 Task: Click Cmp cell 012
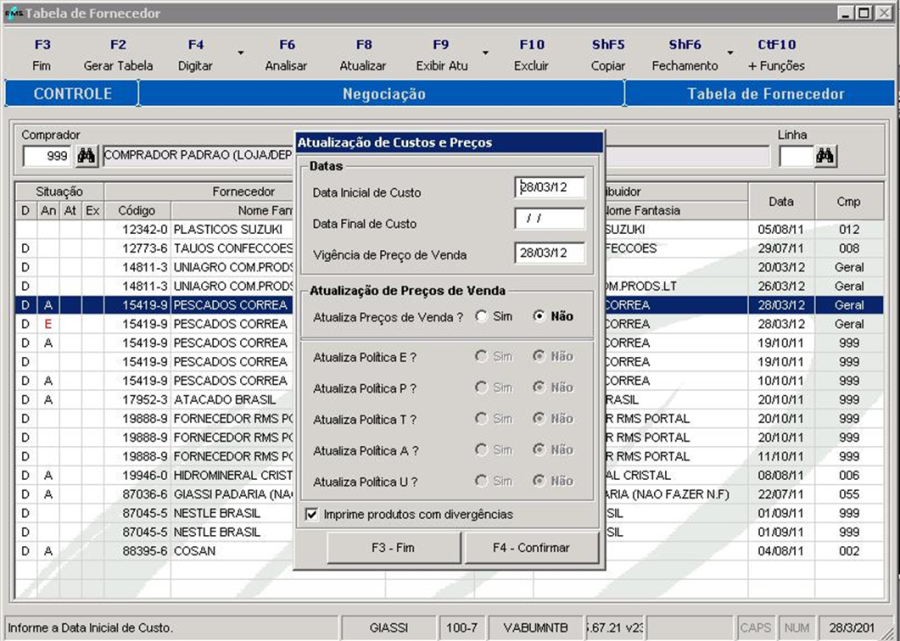848,230
